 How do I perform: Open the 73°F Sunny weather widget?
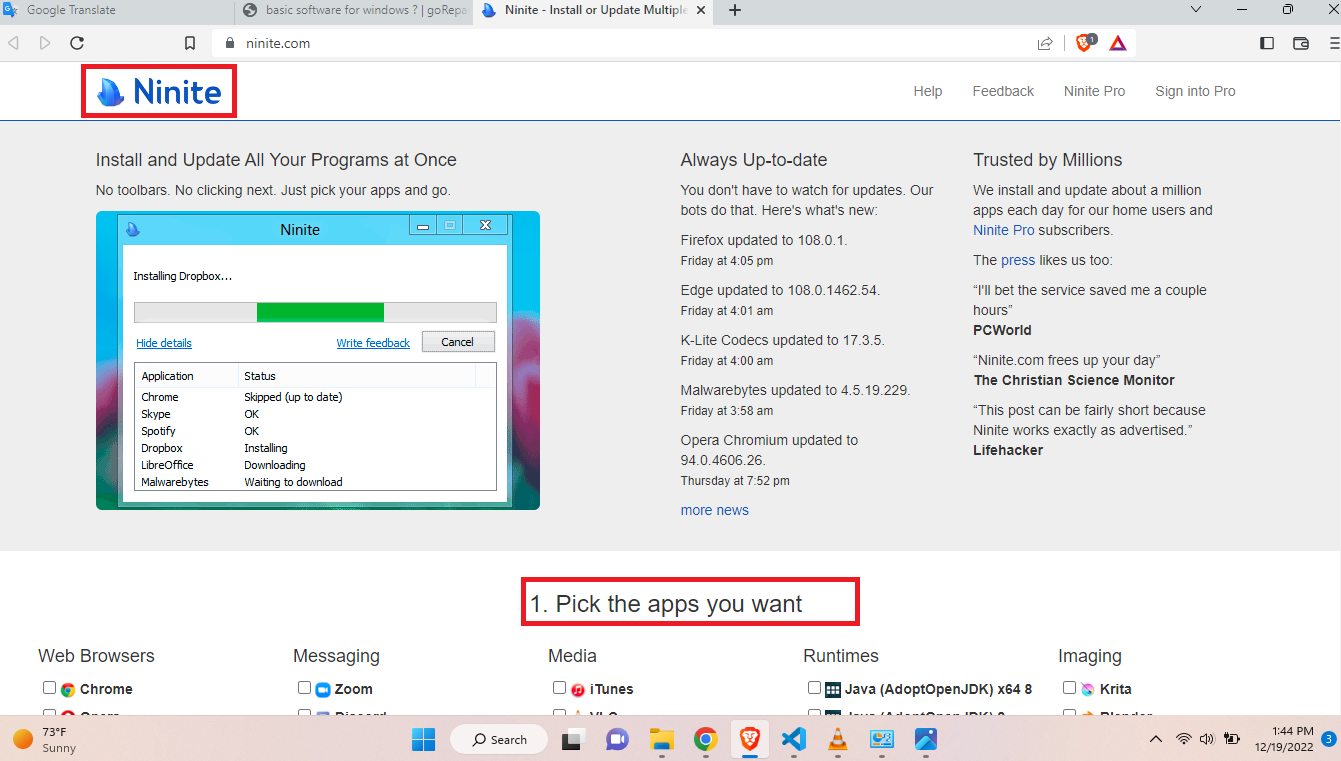45,740
